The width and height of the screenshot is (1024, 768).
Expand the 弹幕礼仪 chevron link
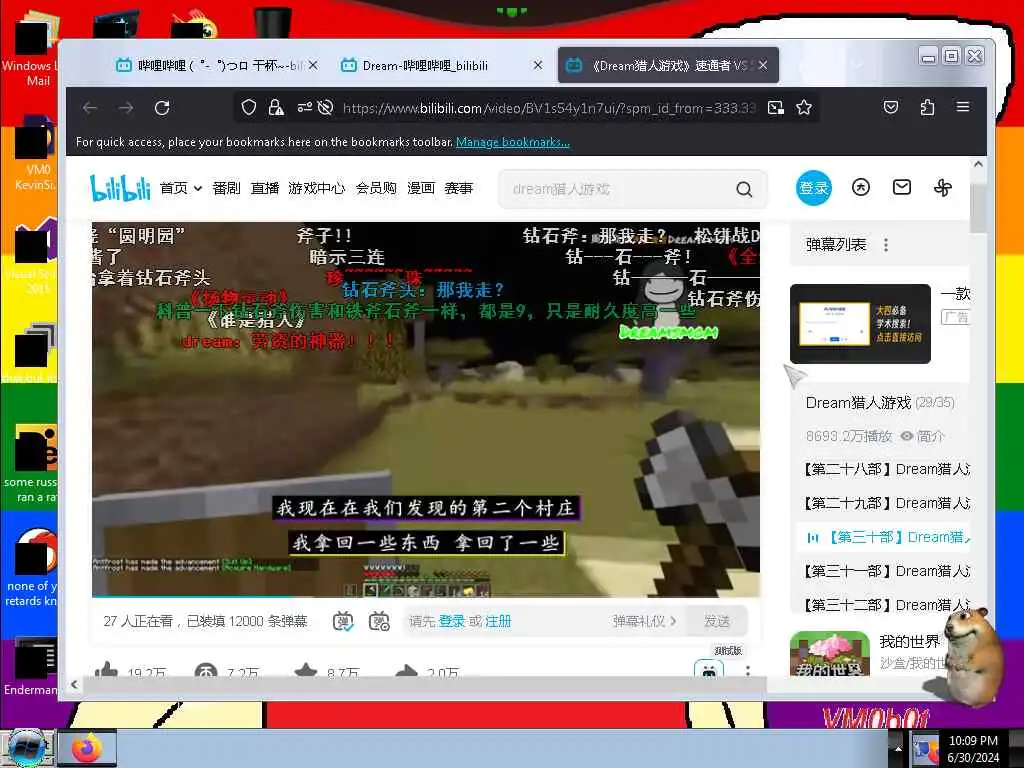644,621
